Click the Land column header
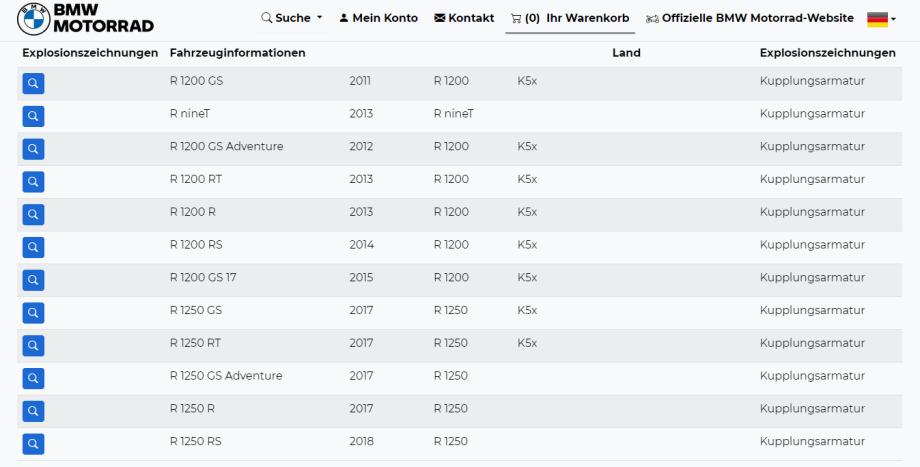 point(626,52)
